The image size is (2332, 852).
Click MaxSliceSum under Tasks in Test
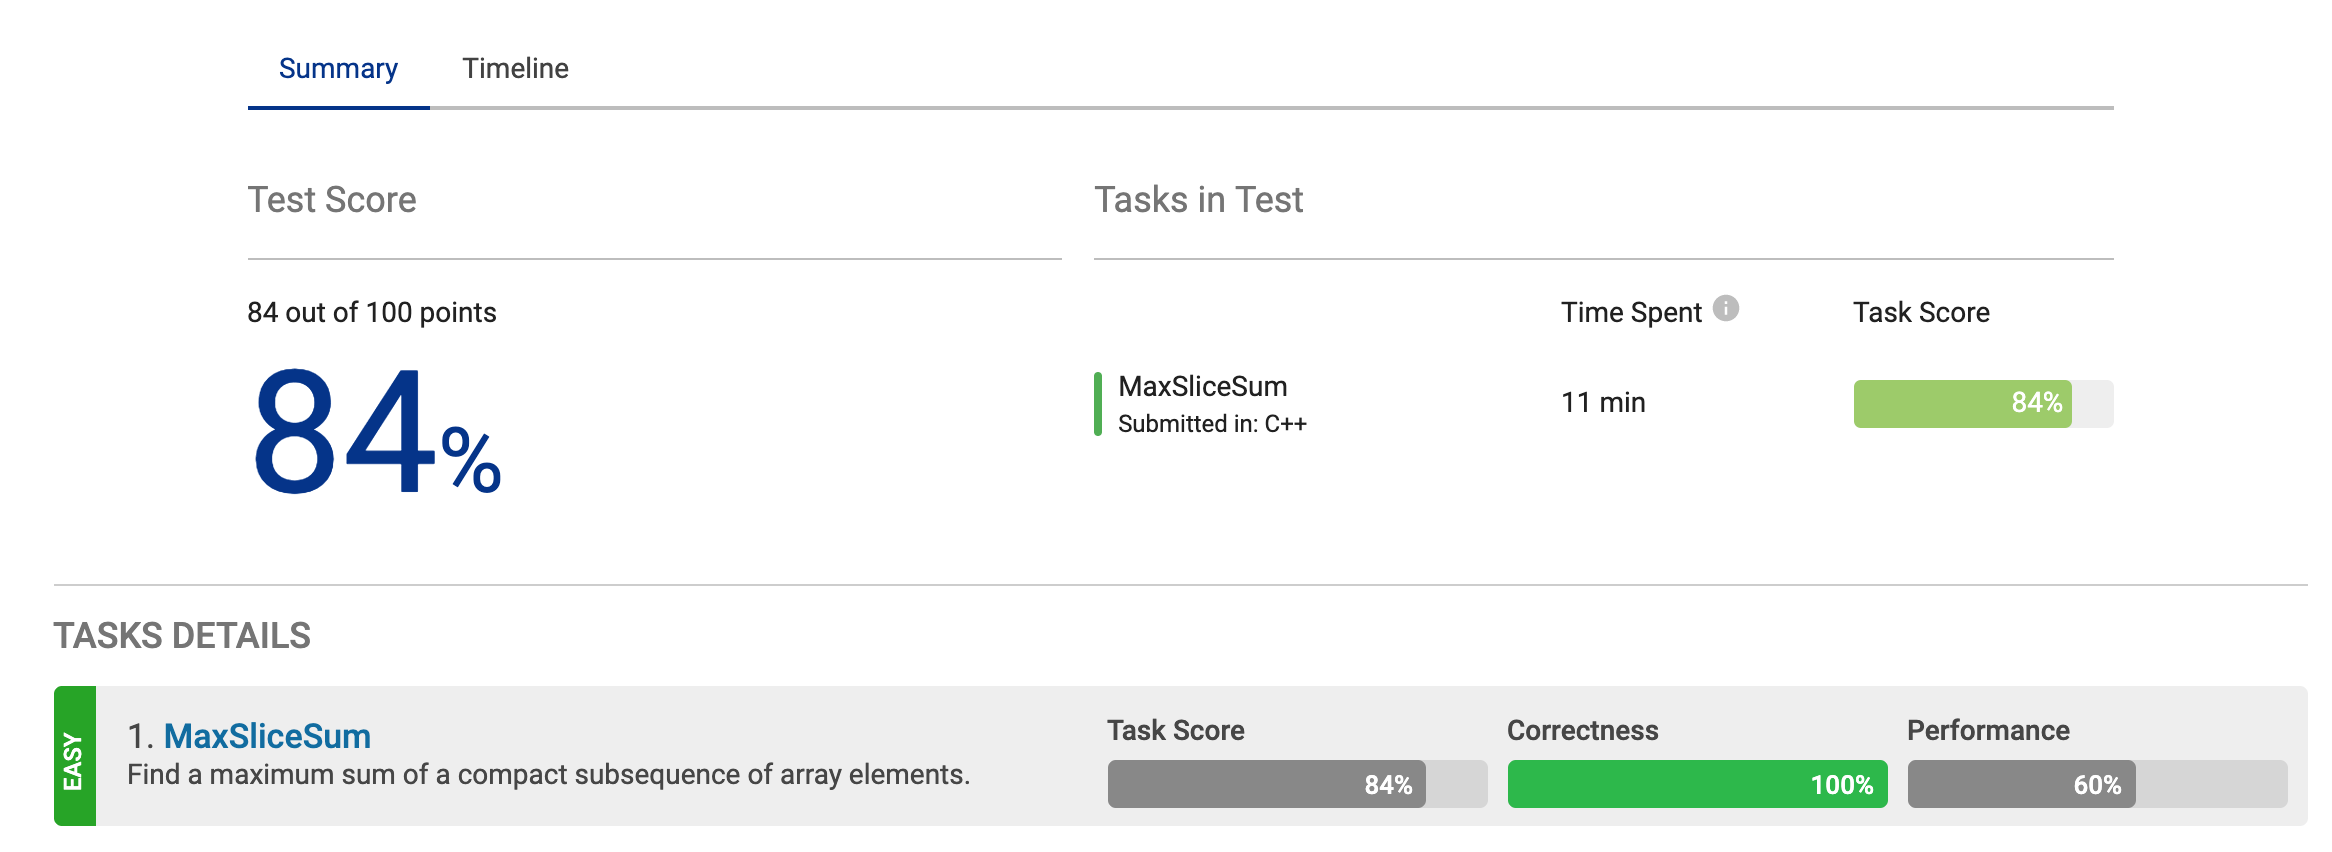point(1204,386)
